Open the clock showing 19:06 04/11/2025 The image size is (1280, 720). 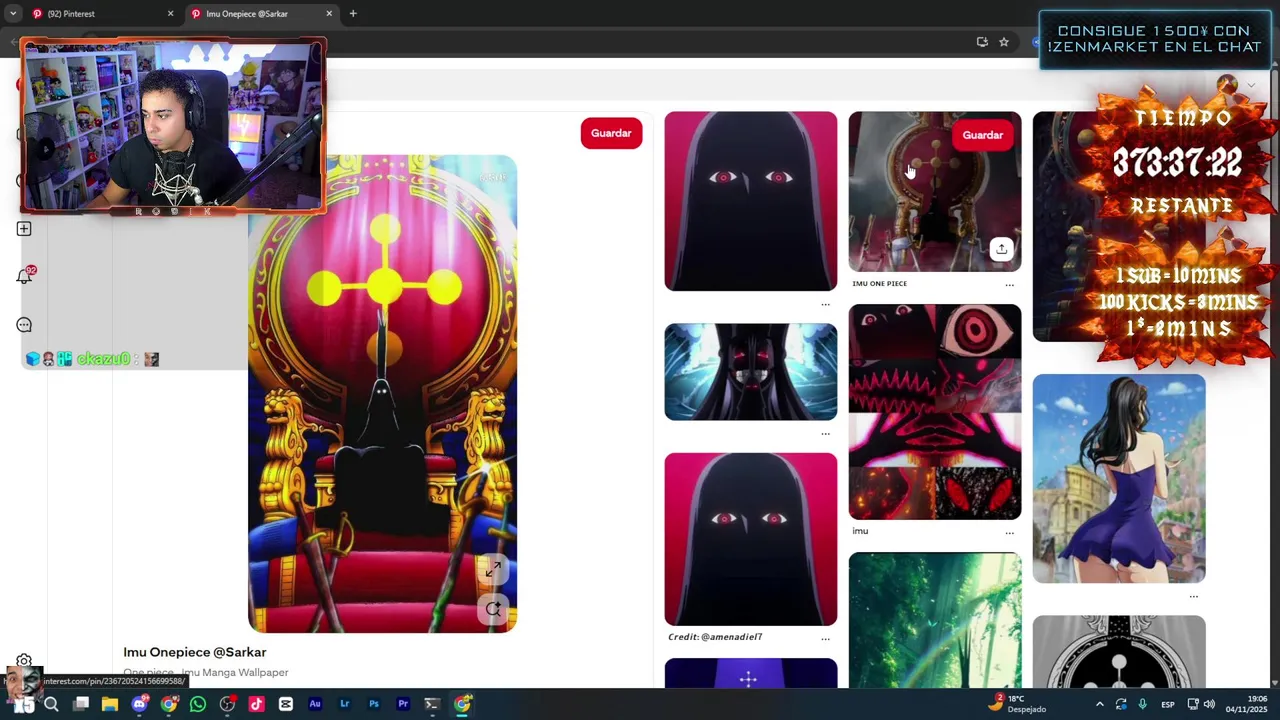(x=1247, y=704)
